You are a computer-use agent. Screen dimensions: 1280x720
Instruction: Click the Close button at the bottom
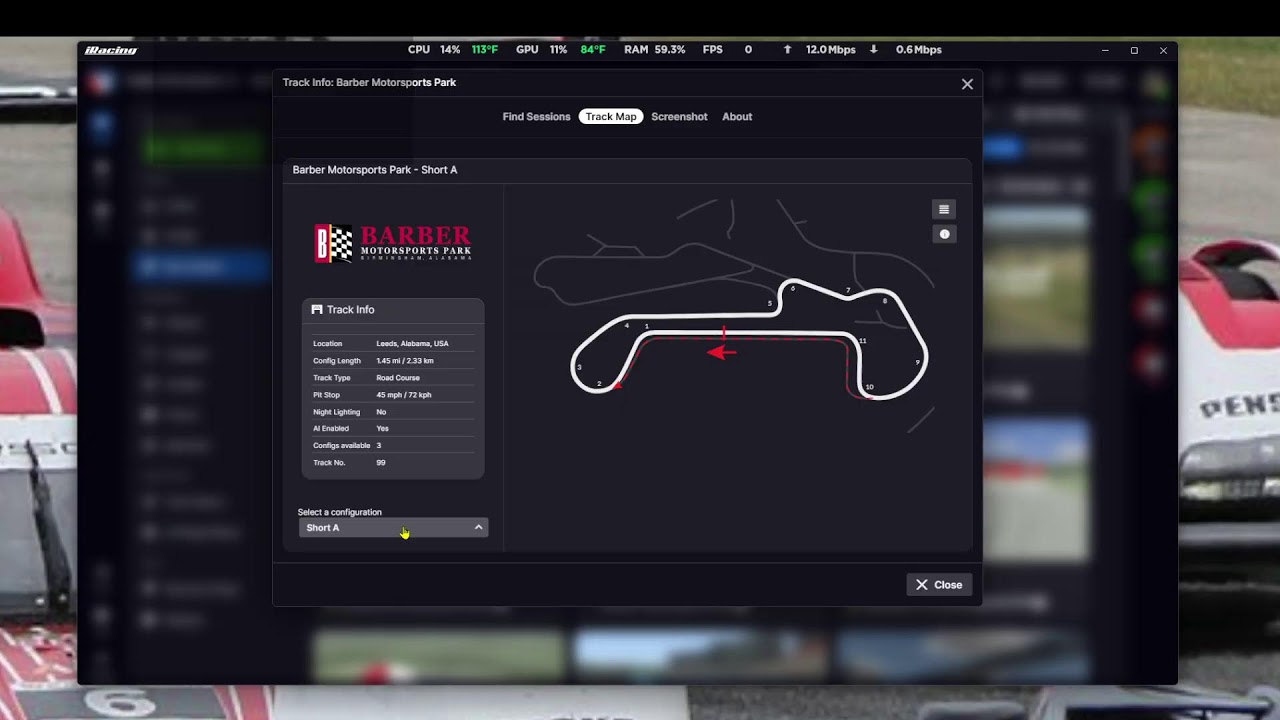[x=939, y=585]
